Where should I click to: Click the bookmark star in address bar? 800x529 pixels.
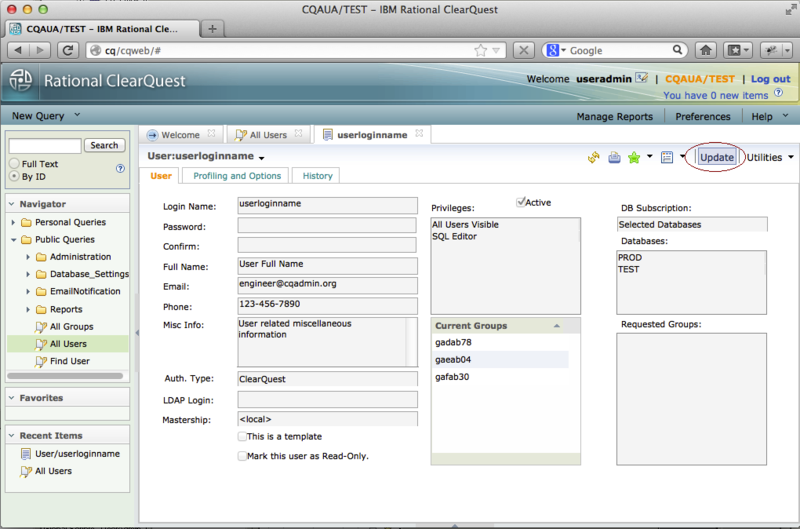tap(480, 50)
